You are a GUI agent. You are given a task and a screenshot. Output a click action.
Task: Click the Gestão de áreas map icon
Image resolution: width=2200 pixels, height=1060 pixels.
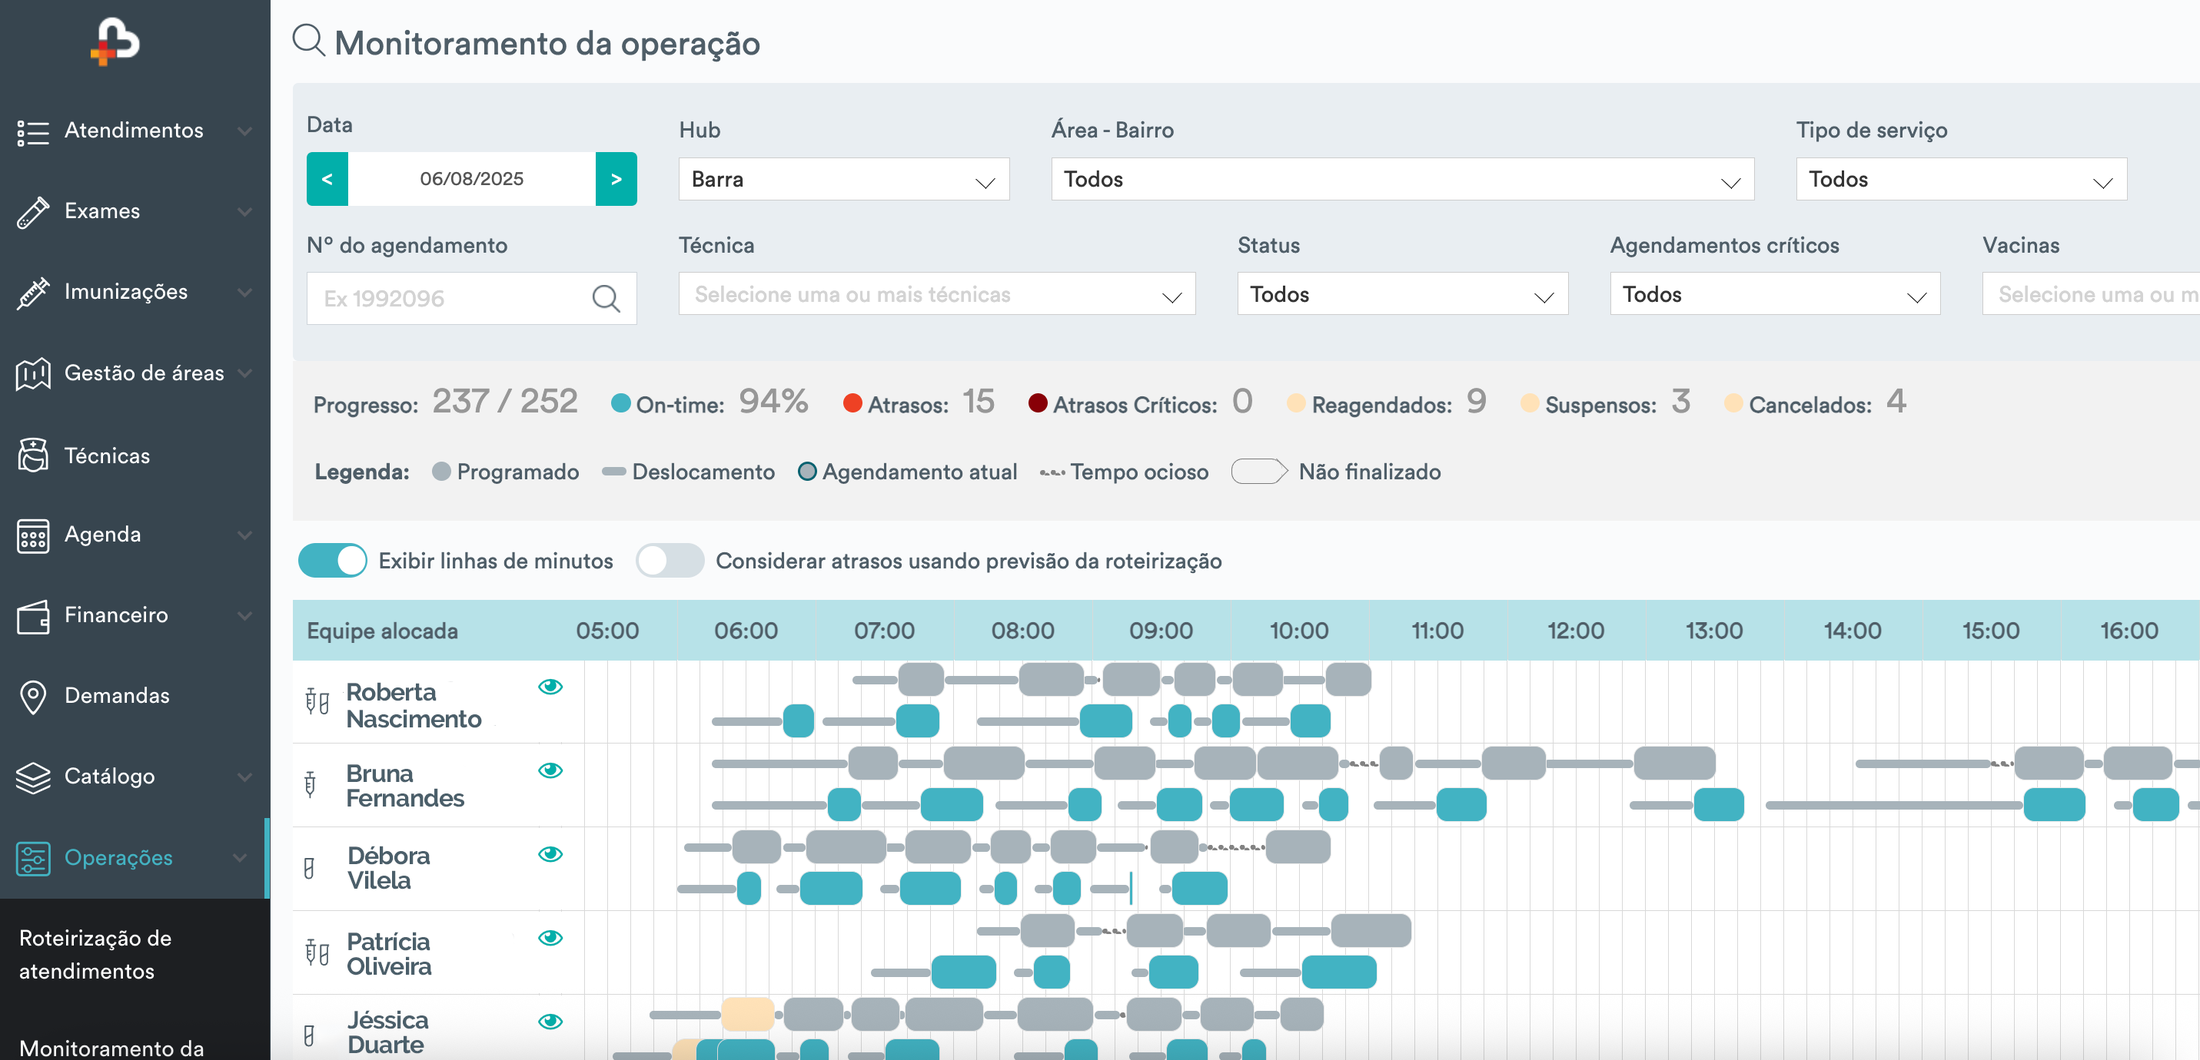pos(33,373)
